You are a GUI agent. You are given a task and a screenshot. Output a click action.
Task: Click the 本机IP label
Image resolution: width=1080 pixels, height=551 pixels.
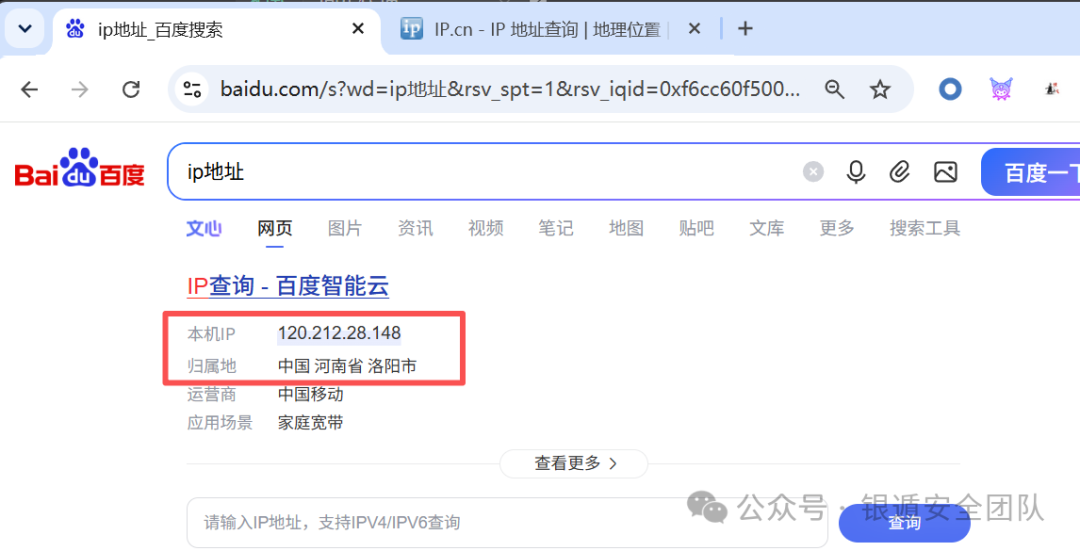point(211,334)
